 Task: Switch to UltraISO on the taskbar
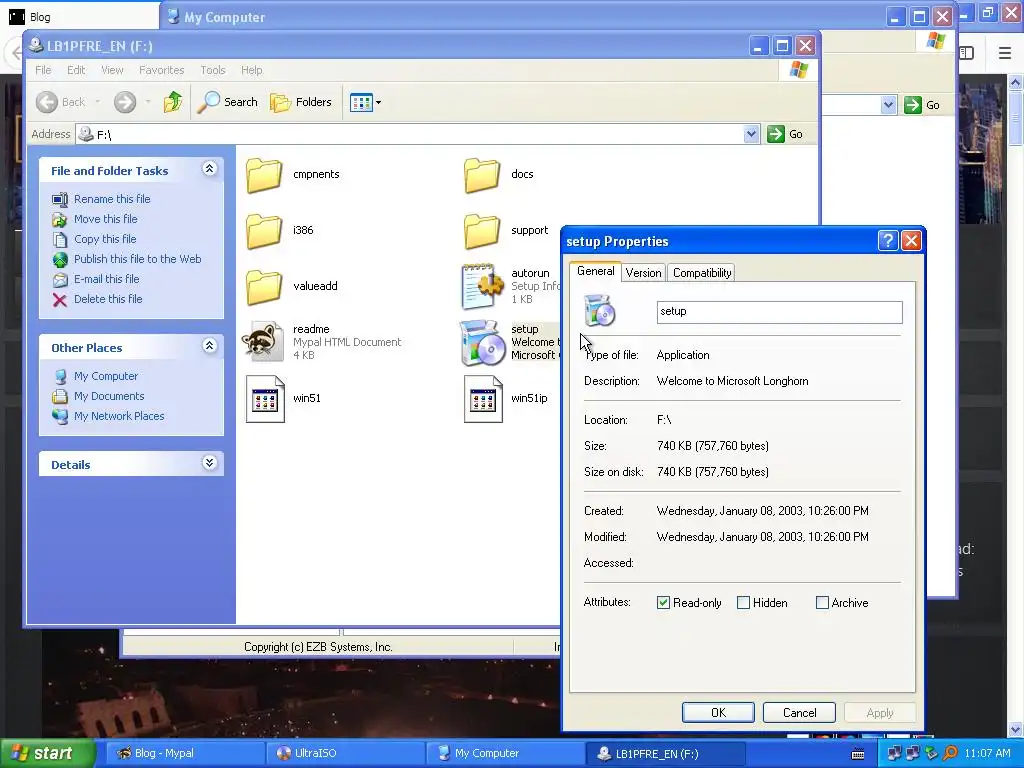click(x=344, y=753)
